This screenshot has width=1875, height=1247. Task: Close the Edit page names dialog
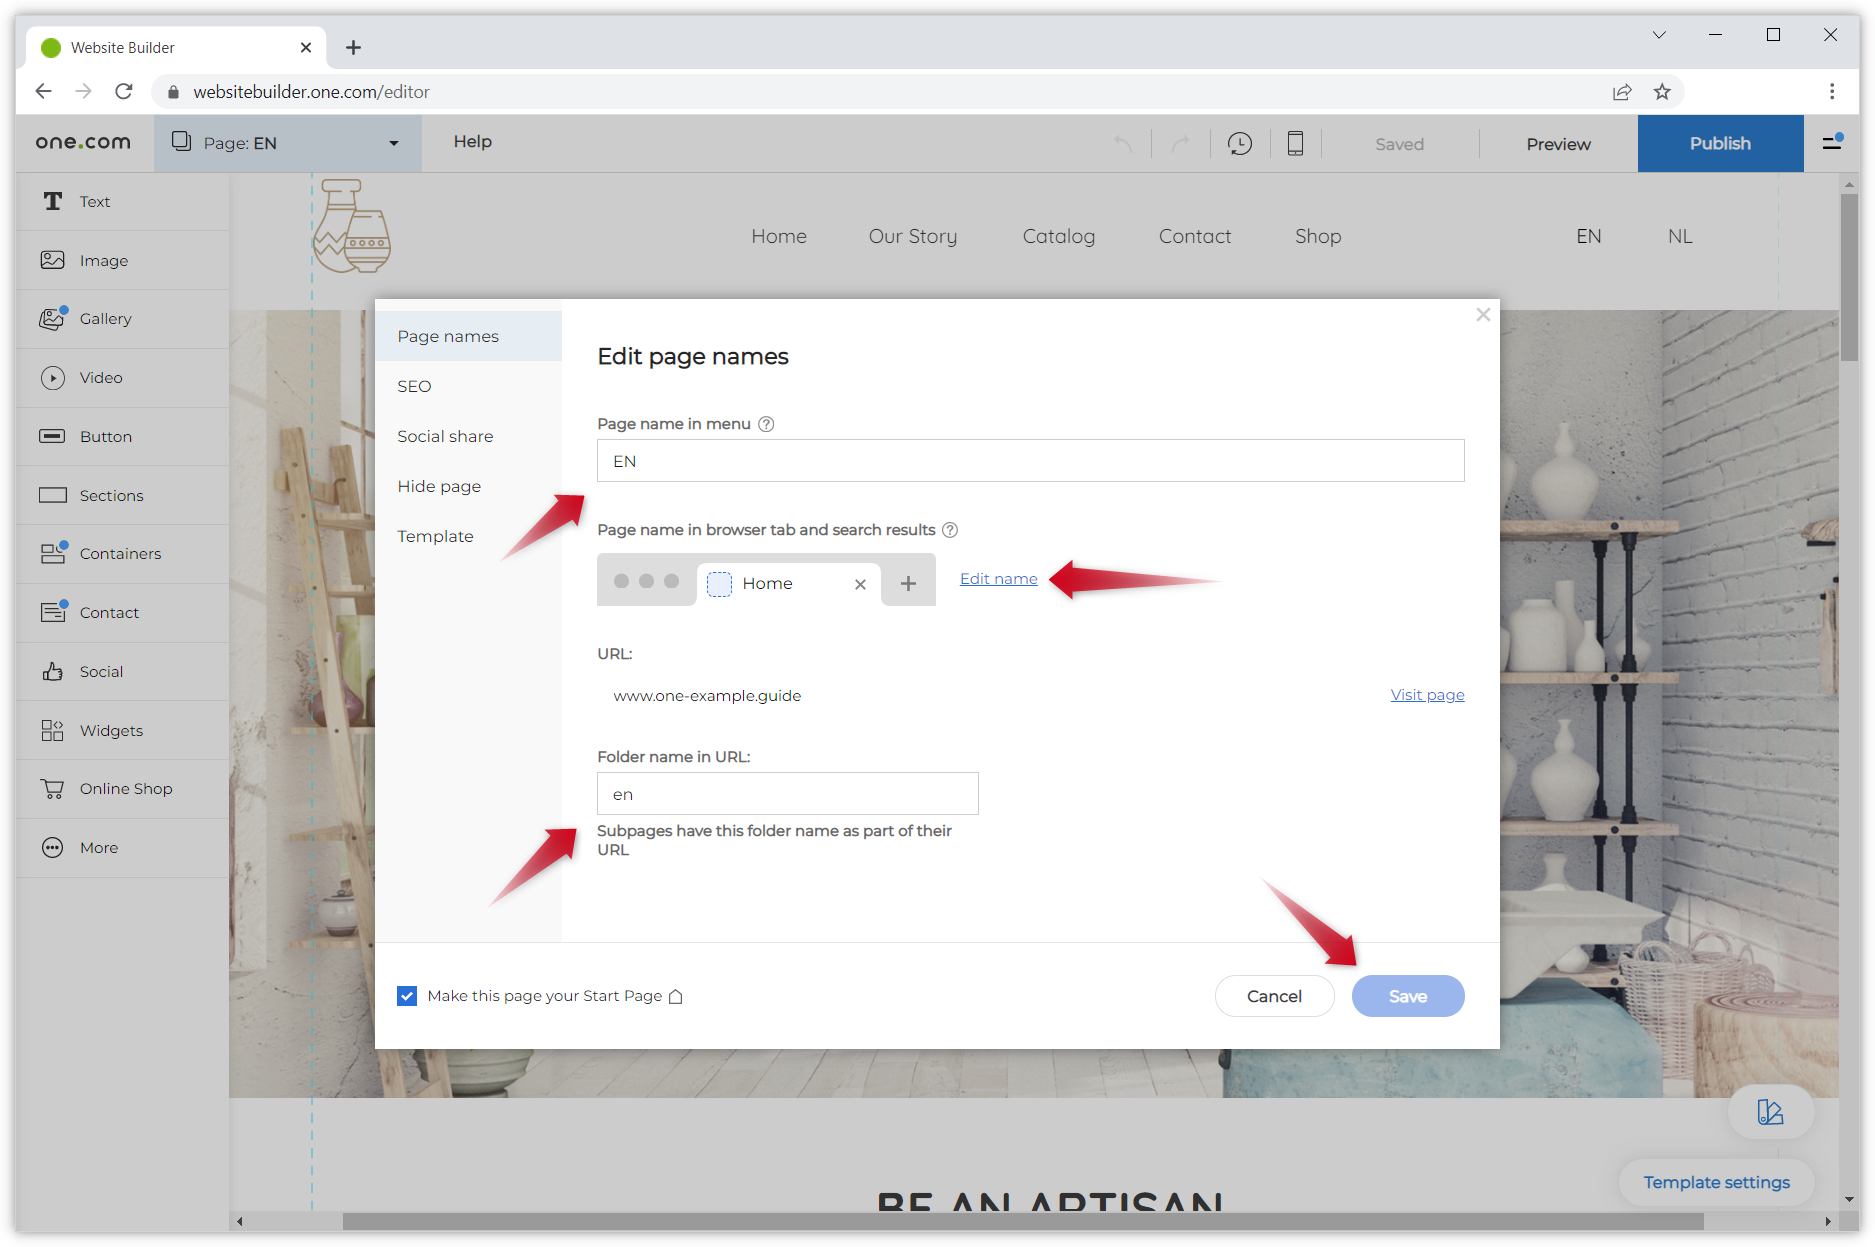(x=1483, y=315)
